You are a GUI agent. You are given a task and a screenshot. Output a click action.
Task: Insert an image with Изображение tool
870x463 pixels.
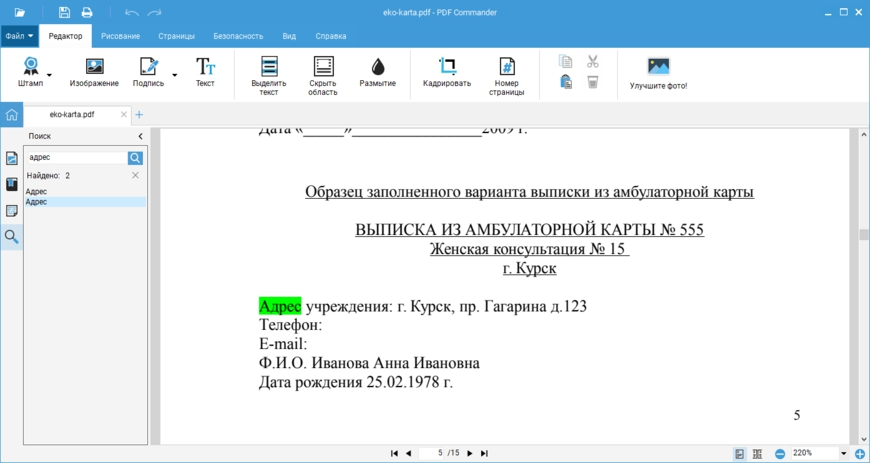click(94, 72)
